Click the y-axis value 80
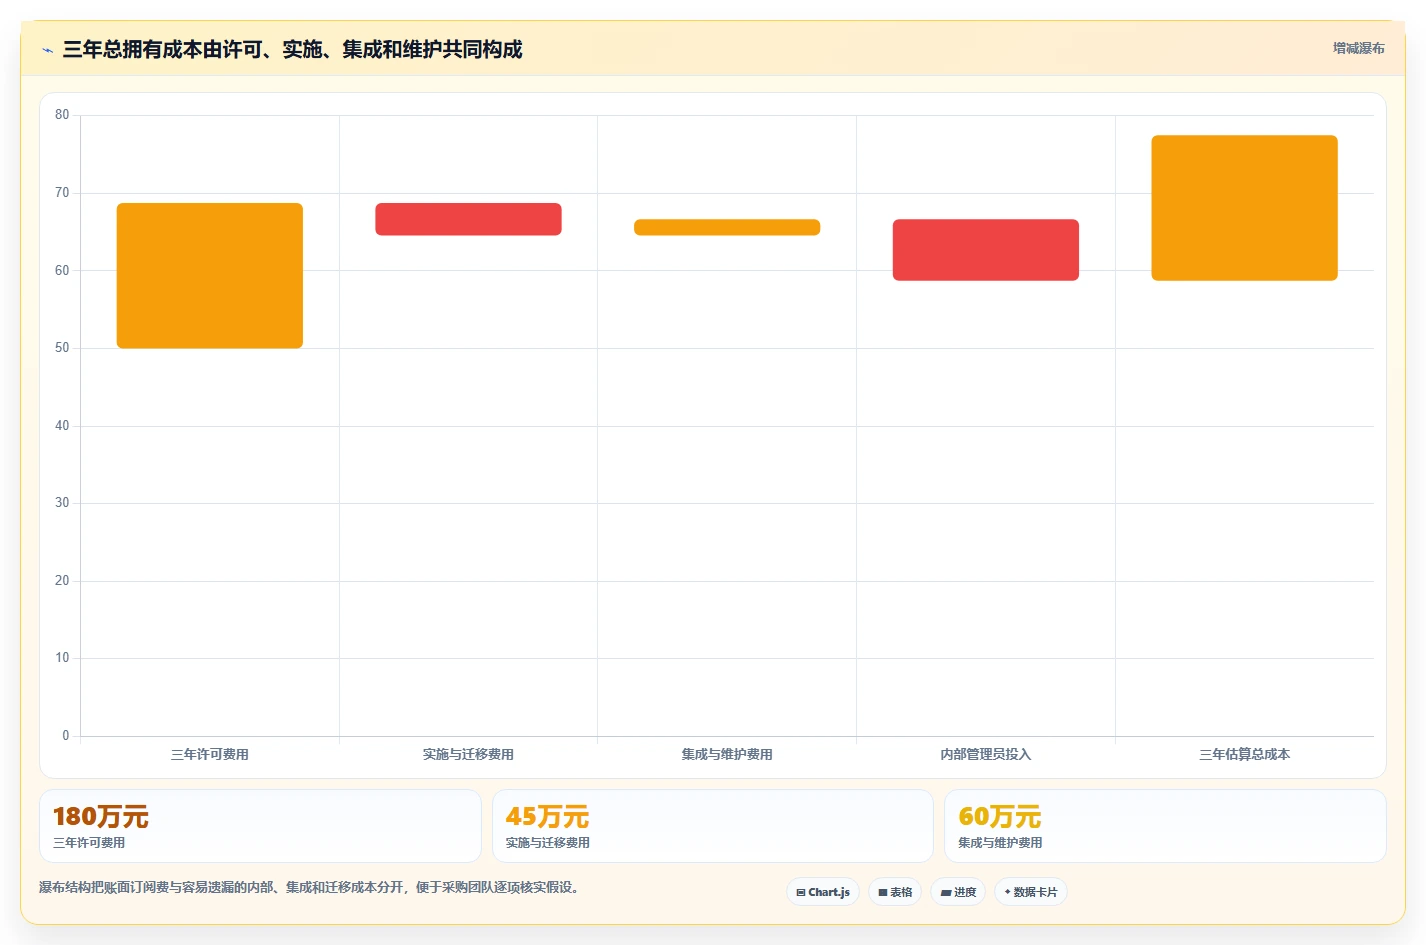The height and width of the screenshot is (945, 1426). [x=62, y=115]
